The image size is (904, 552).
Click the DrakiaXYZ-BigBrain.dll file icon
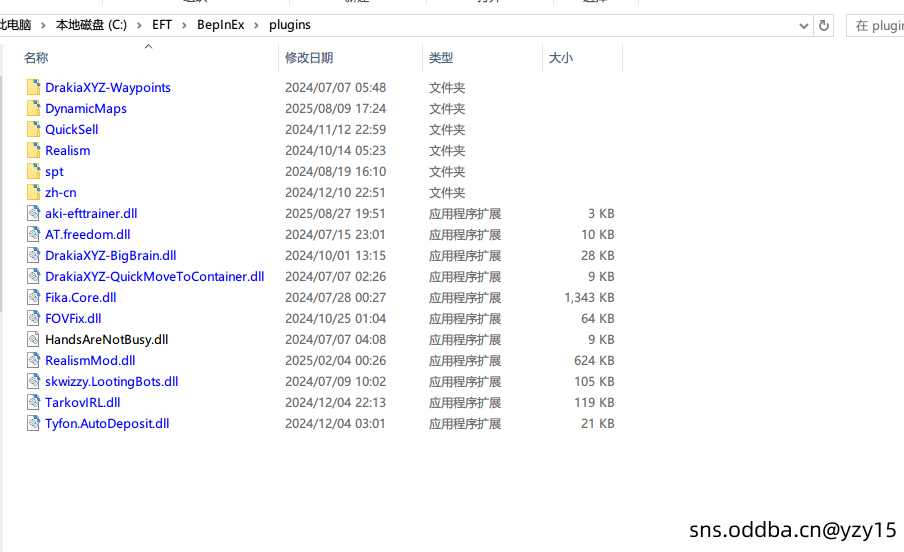coord(33,256)
